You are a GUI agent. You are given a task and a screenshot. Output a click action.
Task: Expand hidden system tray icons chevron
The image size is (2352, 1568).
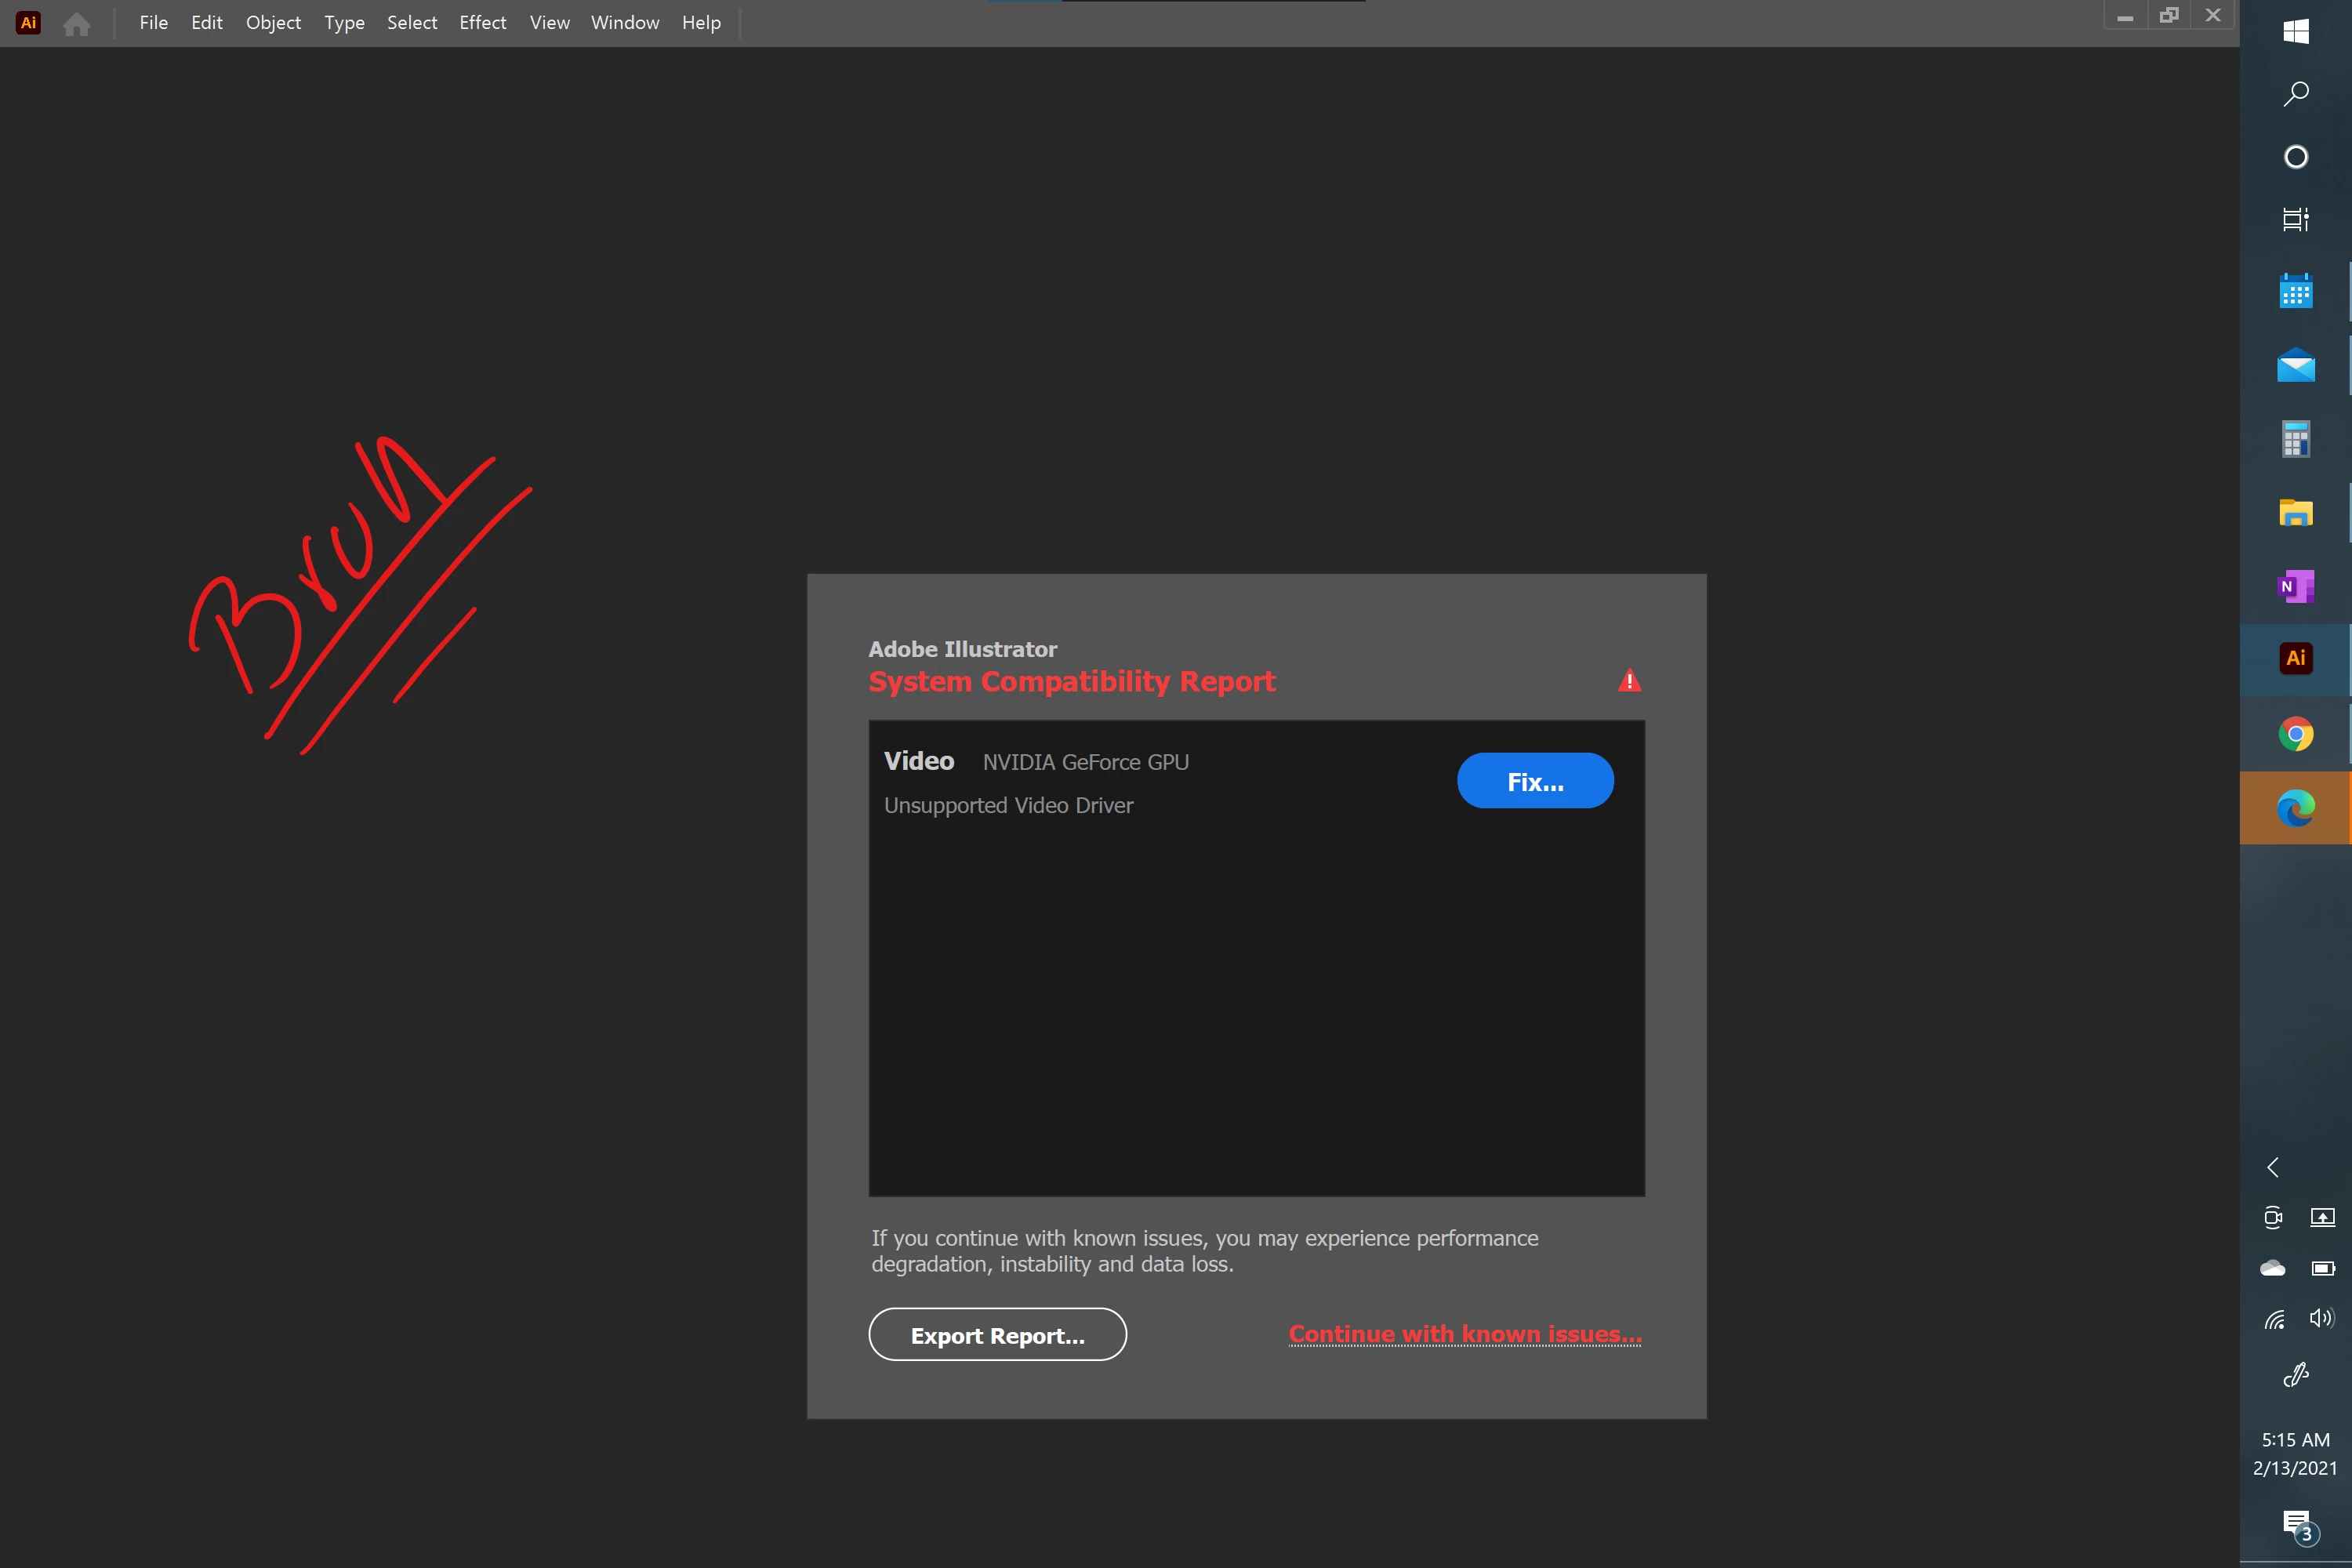pos(2273,1167)
